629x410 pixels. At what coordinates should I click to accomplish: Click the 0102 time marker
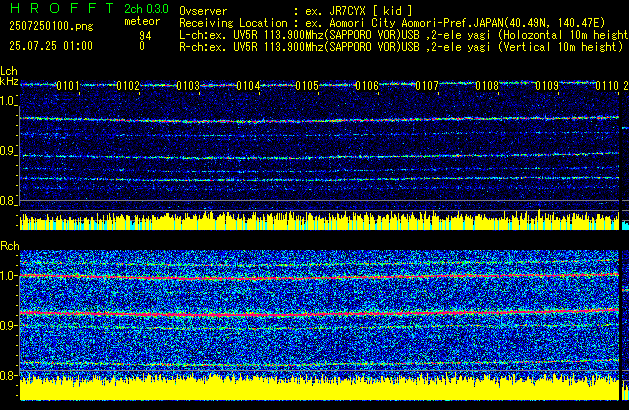pos(128,86)
